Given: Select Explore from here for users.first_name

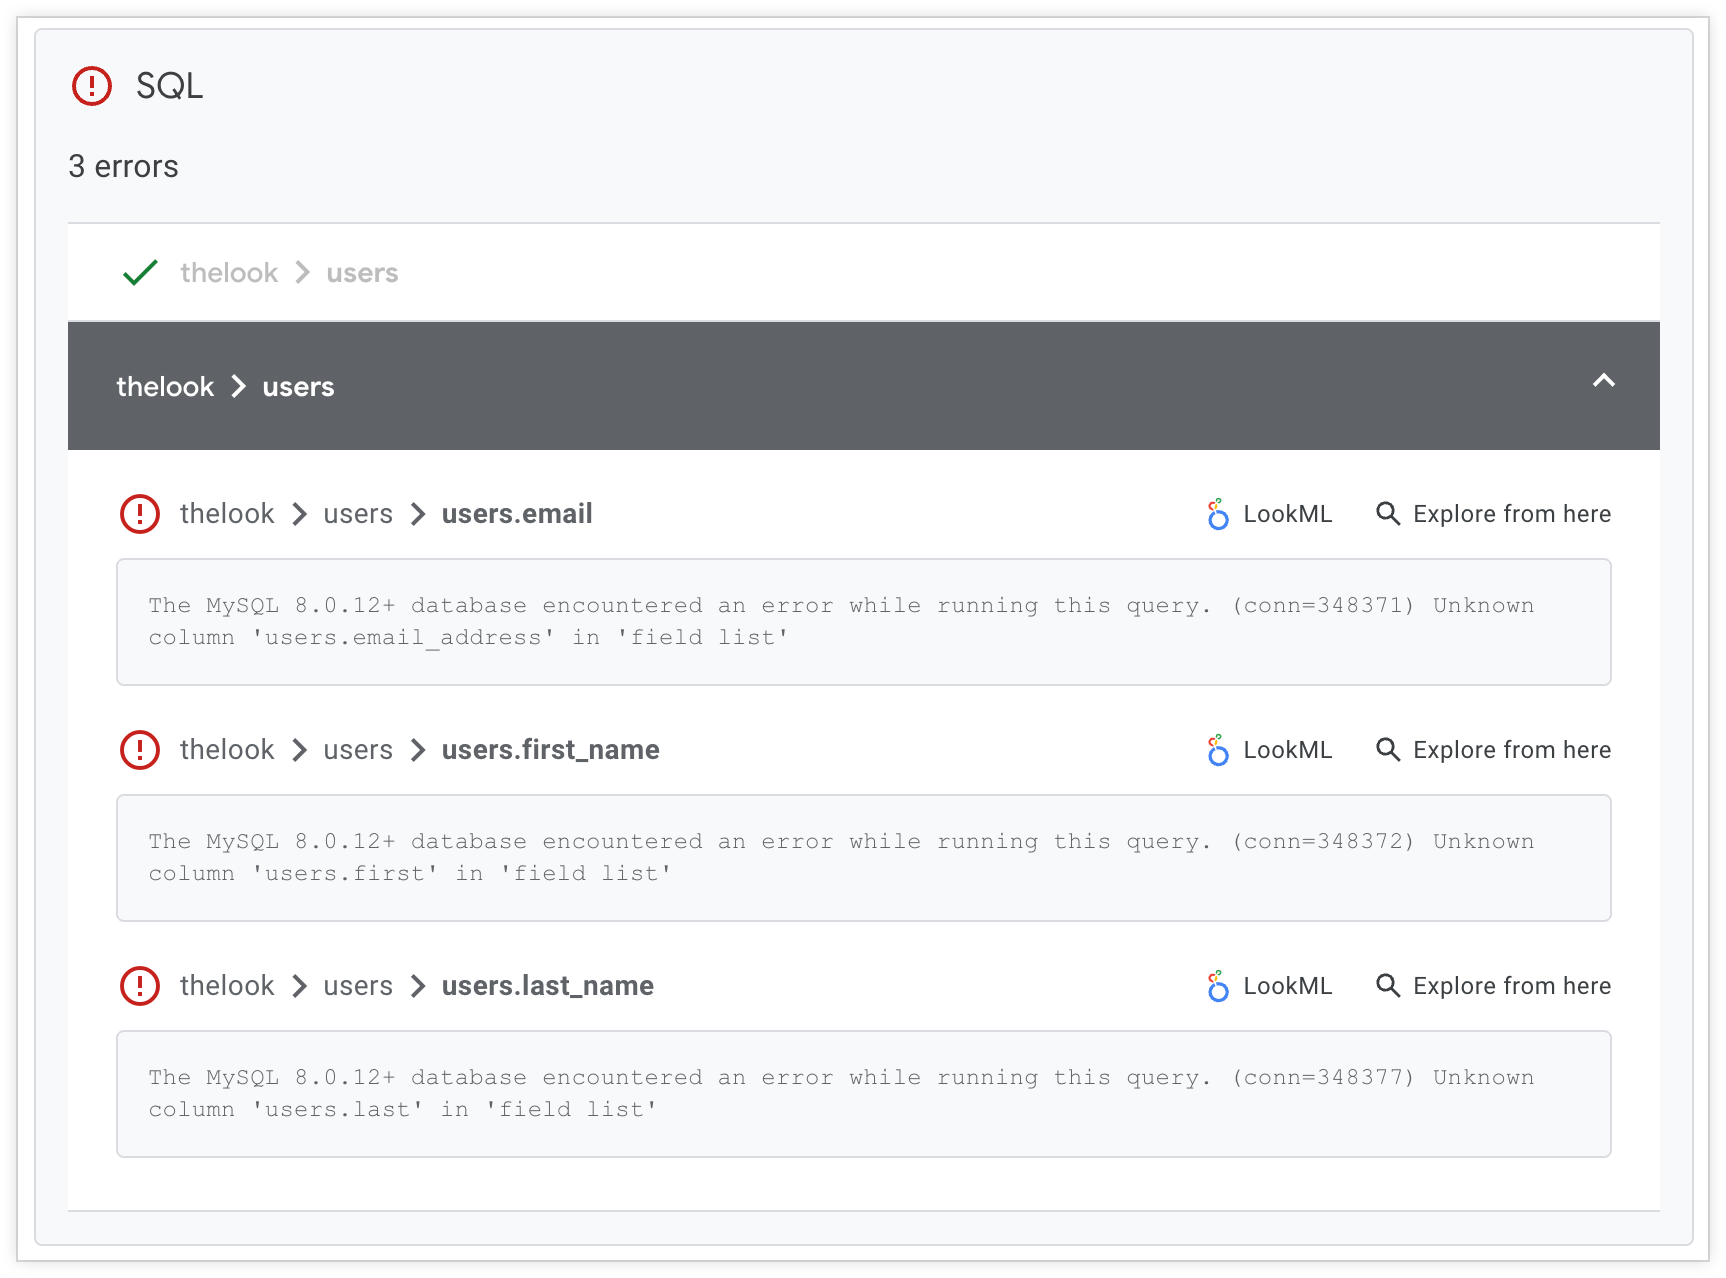Looking at the screenshot, I should coord(1510,750).
